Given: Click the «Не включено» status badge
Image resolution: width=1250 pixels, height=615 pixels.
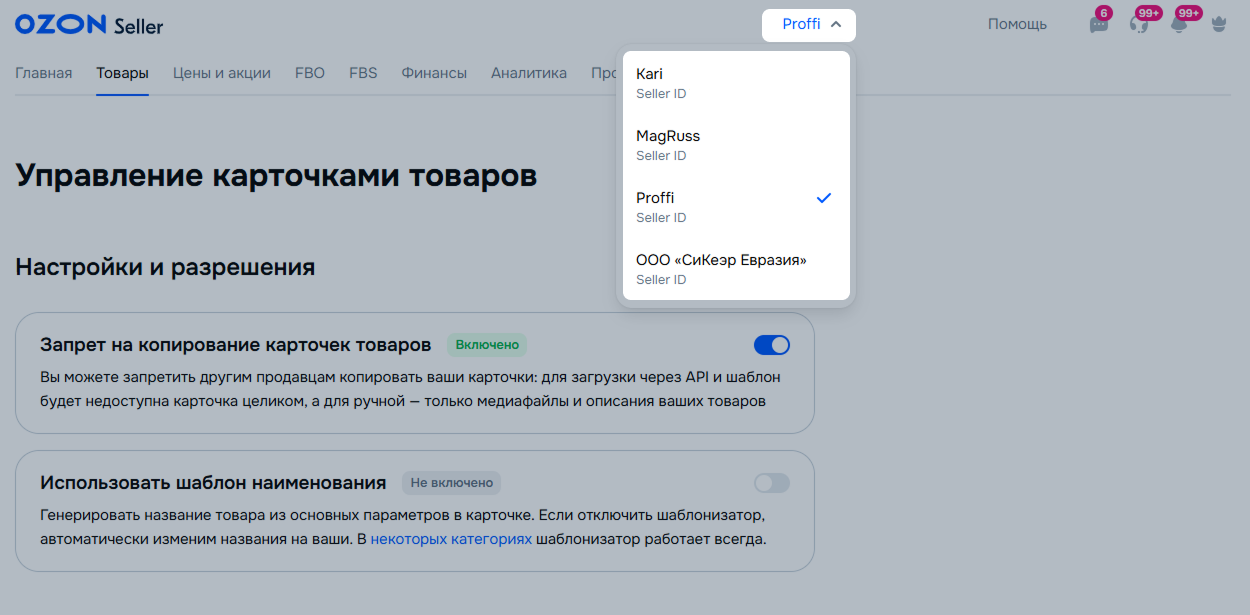Looking at the screenshot, I should coord(451,483).
